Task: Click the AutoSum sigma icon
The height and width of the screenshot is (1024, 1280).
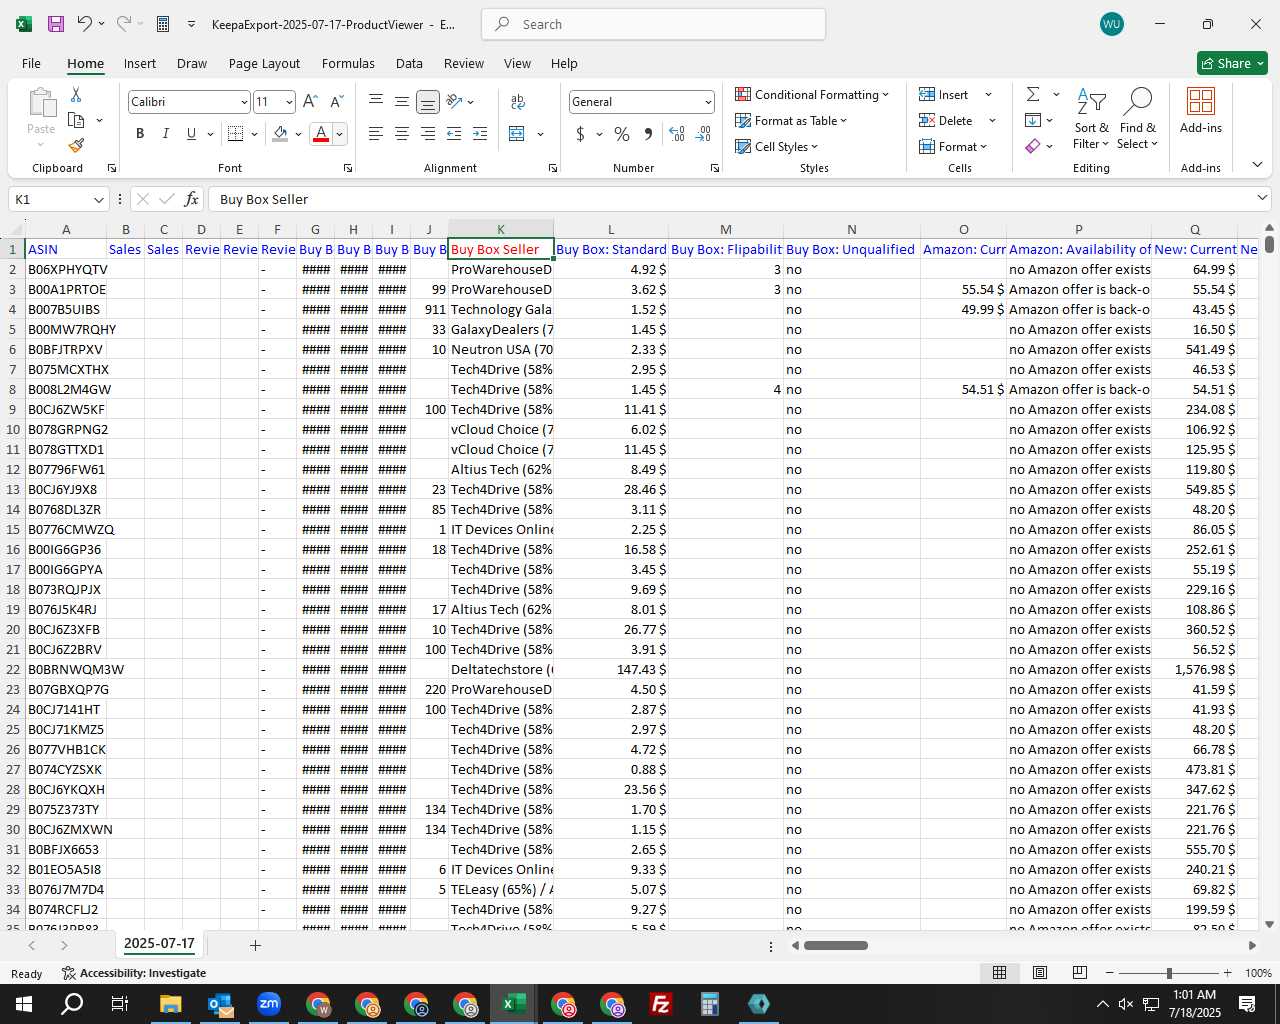Action: (1033, 94)
